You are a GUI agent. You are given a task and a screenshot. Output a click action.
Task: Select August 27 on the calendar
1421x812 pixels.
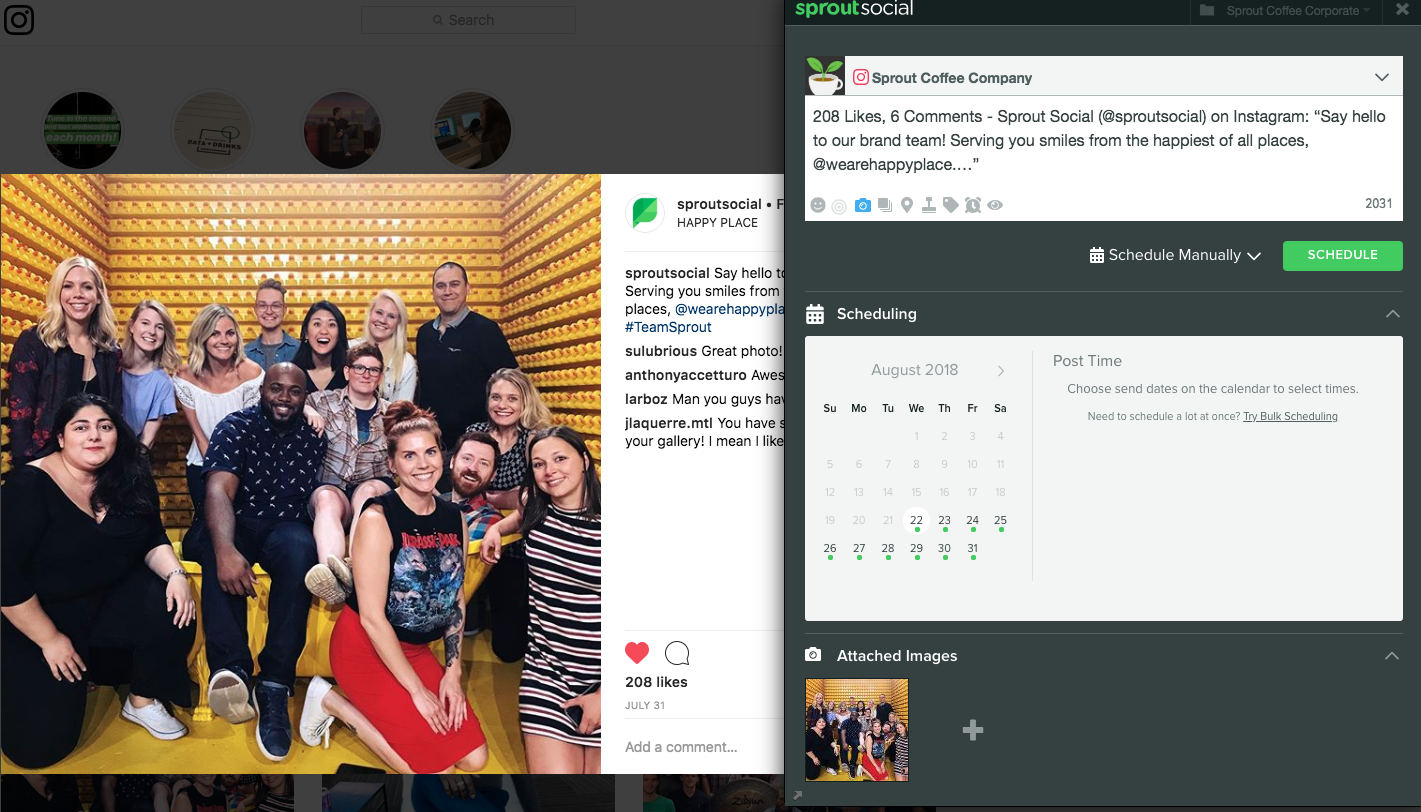click(859, 549)
